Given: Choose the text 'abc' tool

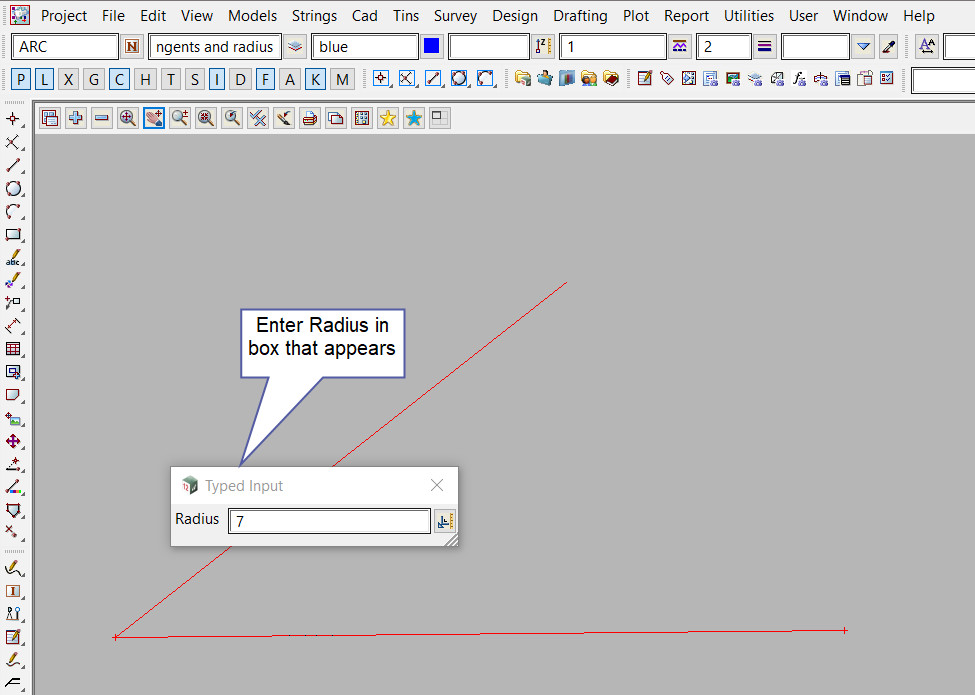Looking at the screenshot, I should 13,258.
